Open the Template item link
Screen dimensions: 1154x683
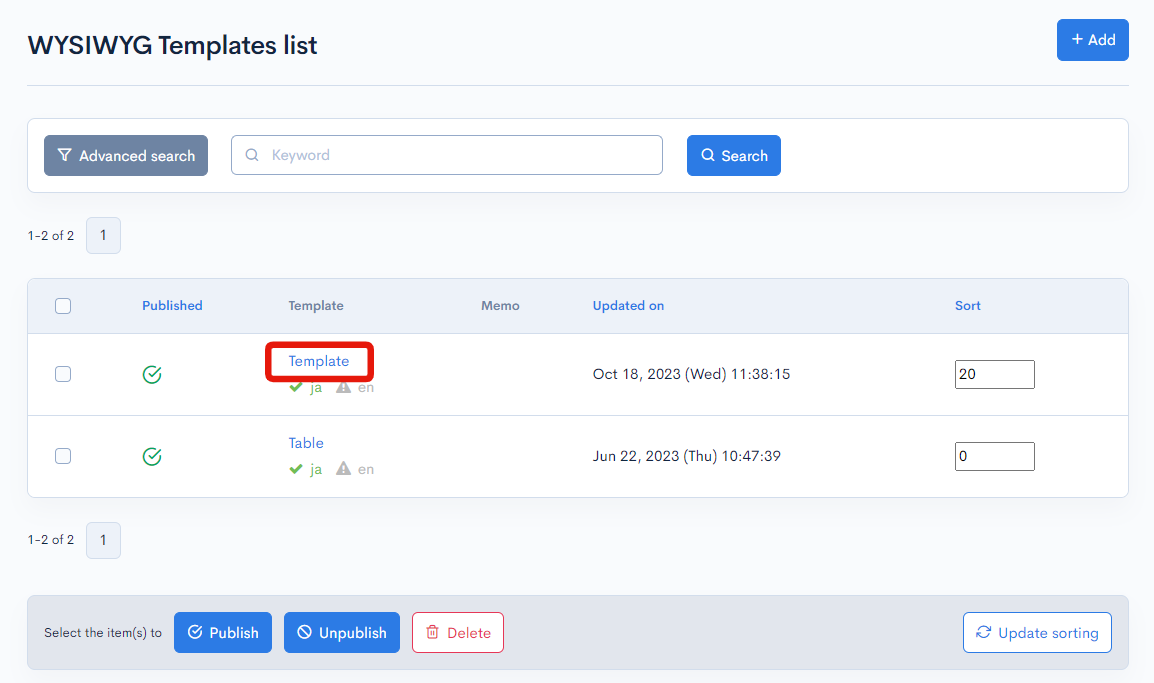[319, 361]
